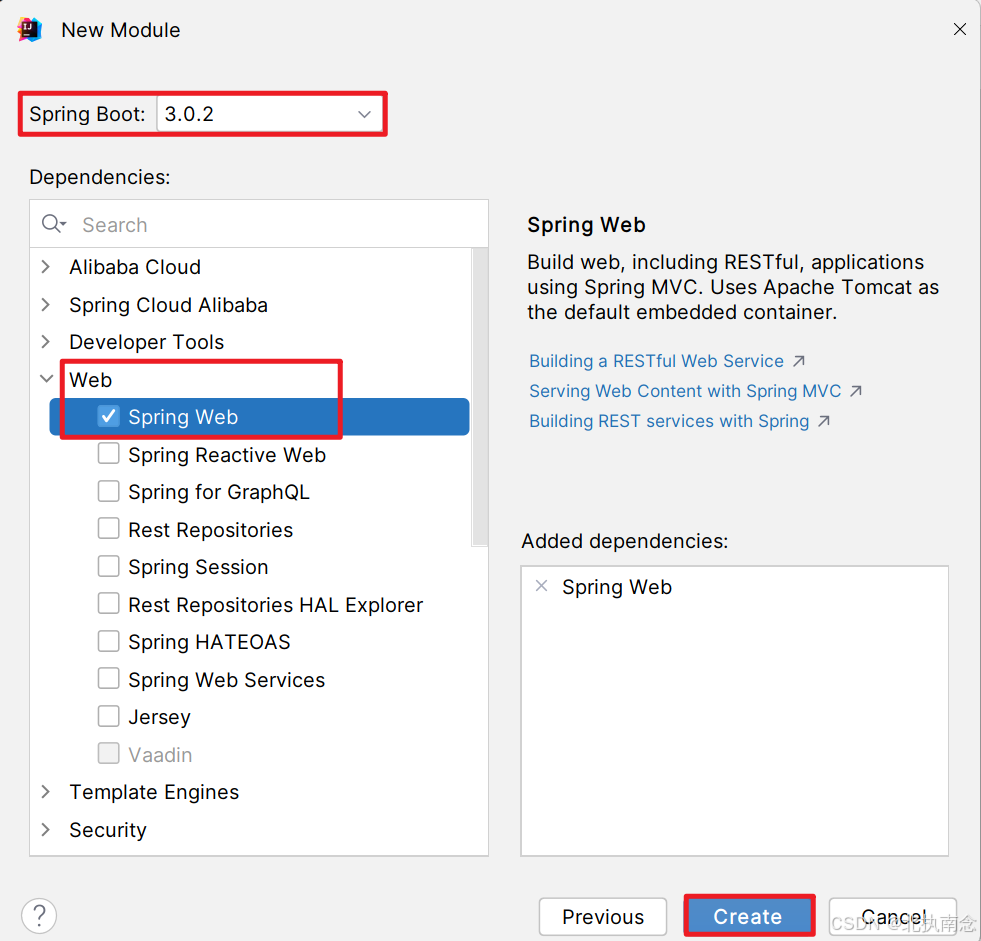
Task: Click the Create button
Action: (x=749, y=916)
